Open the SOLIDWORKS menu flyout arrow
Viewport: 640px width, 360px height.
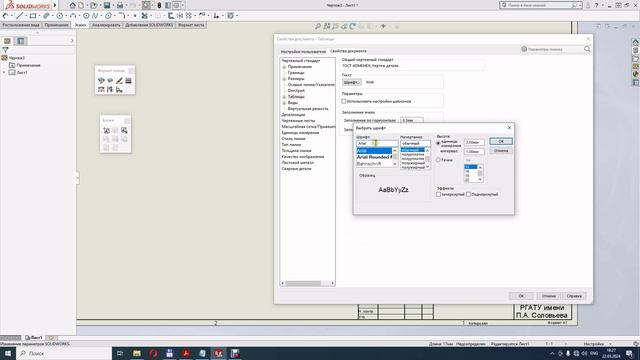tap(55, 5)
